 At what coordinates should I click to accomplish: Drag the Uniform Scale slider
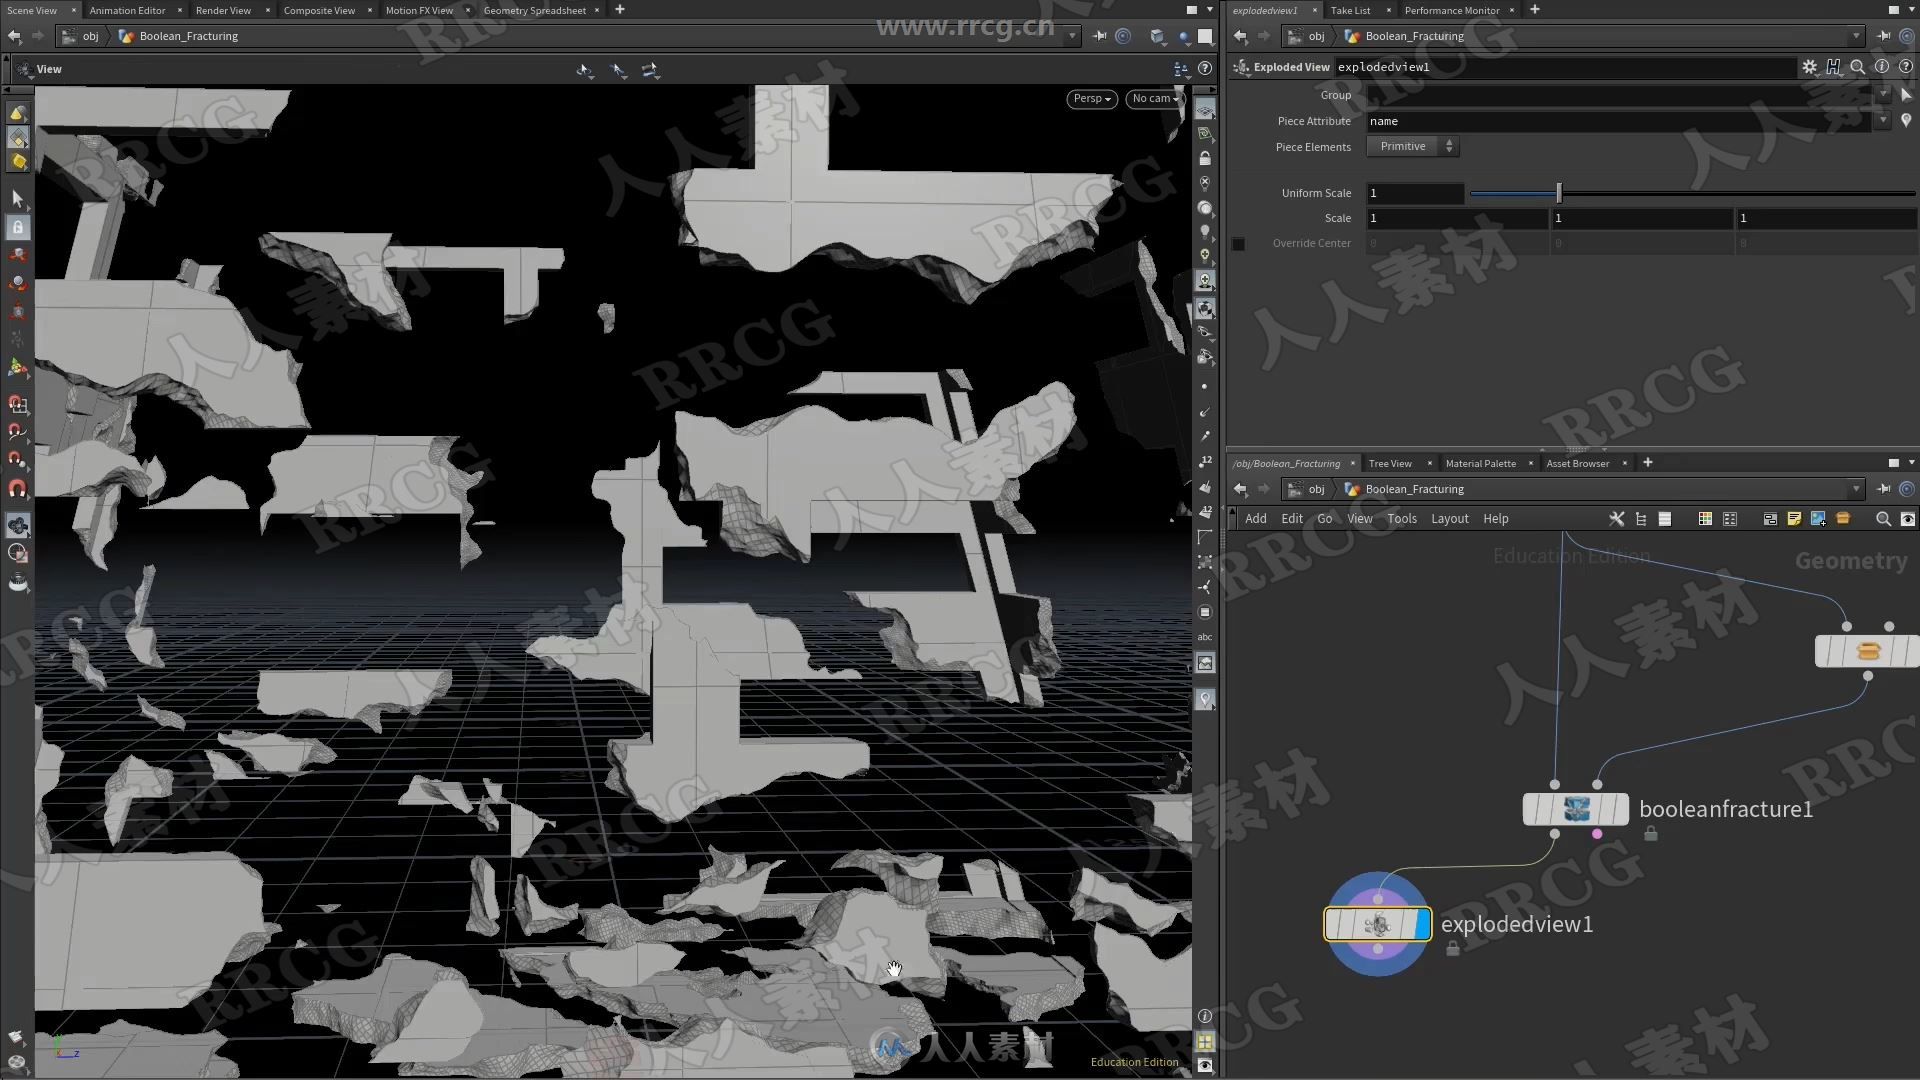pos(1560,193)
